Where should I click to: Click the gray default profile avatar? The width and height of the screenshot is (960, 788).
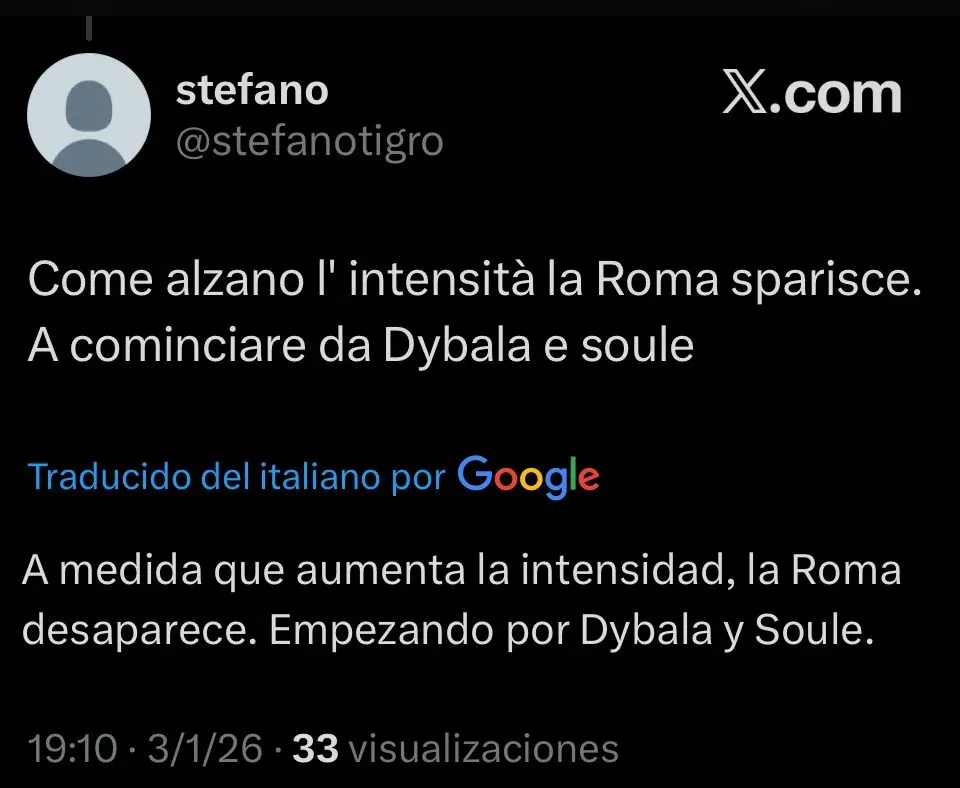tap(90, 114)
